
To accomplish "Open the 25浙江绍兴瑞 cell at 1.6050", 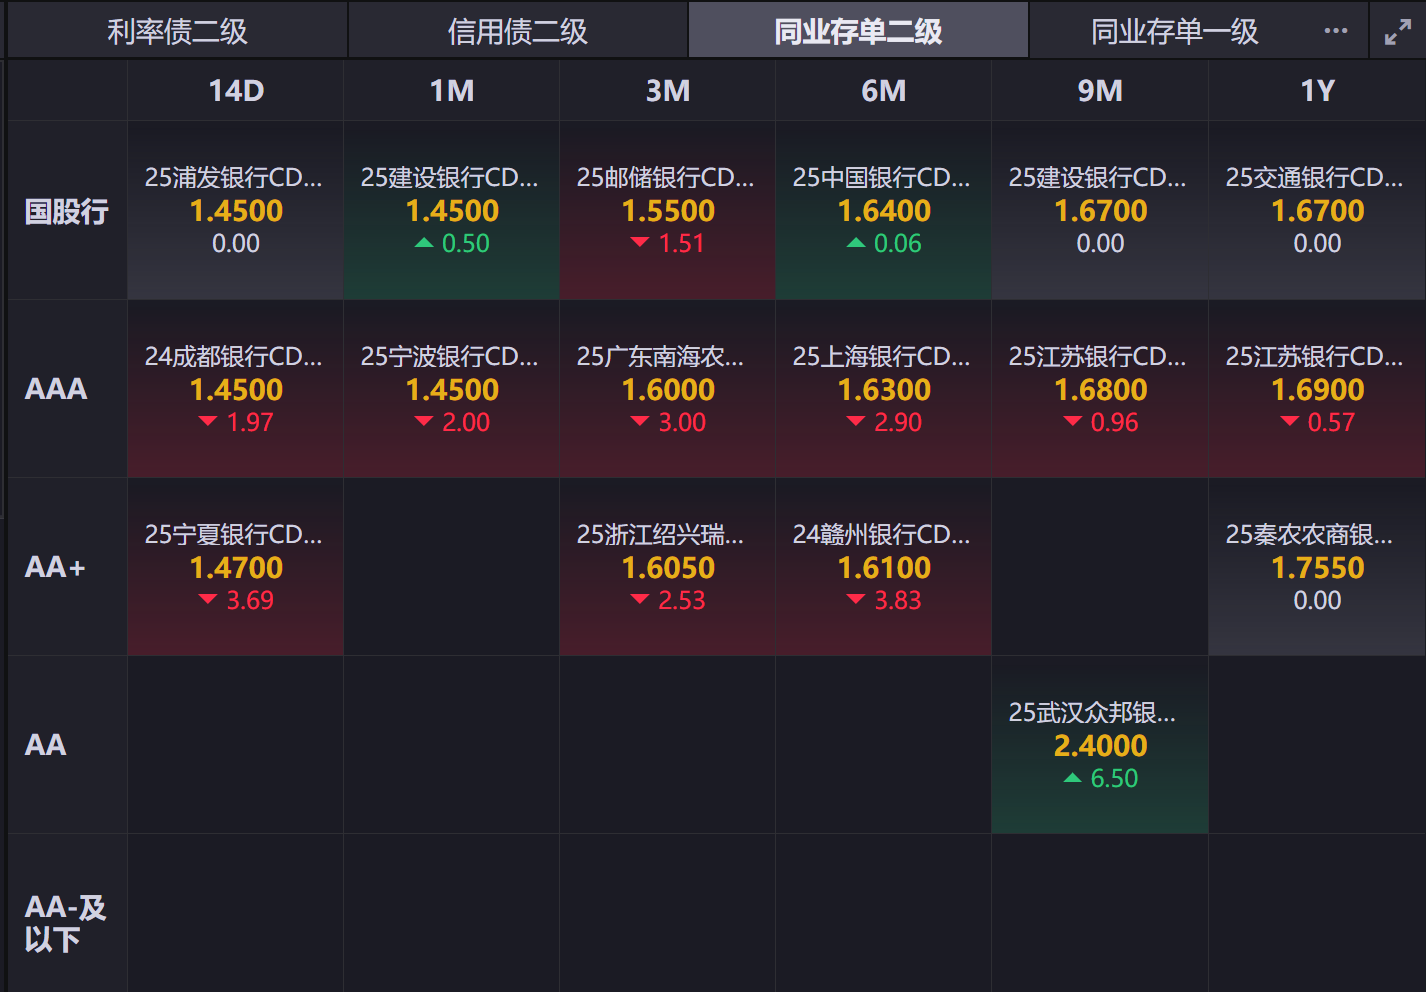I will click(x=668, y=567).
